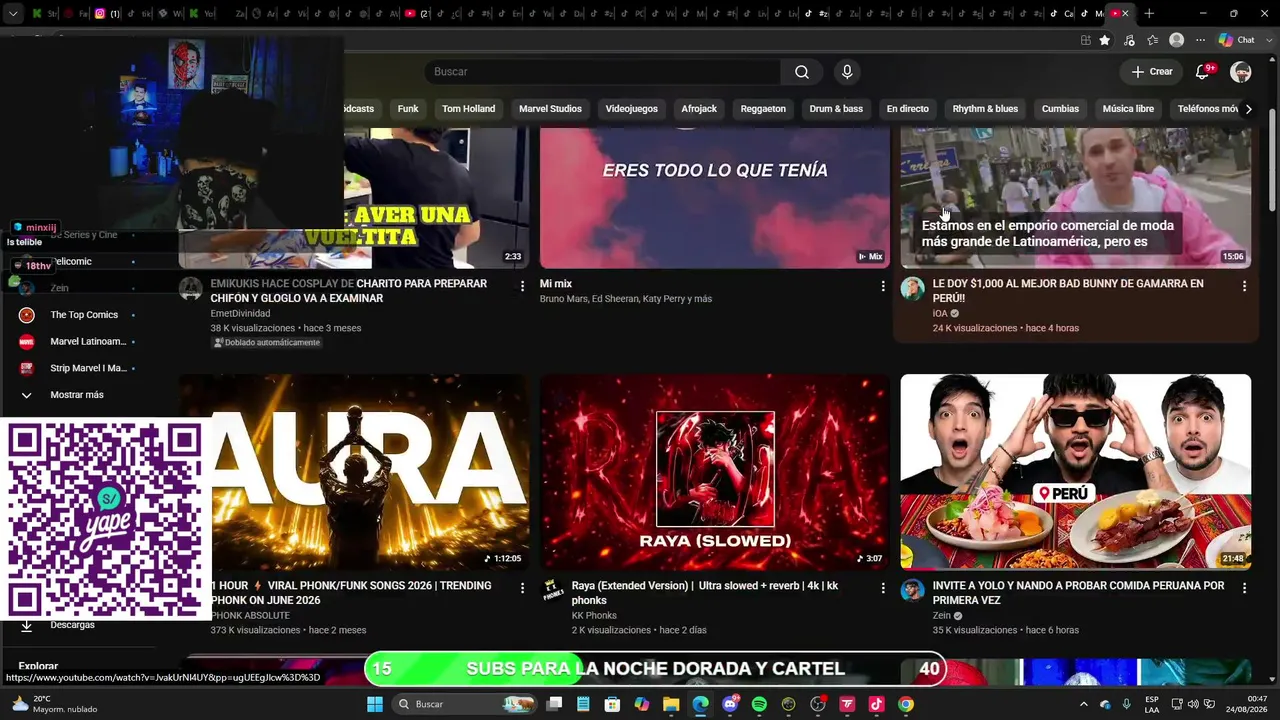1280x720 pixels.
Task: Open Google Chrome from the taskbar
Action: pos(905,704)
